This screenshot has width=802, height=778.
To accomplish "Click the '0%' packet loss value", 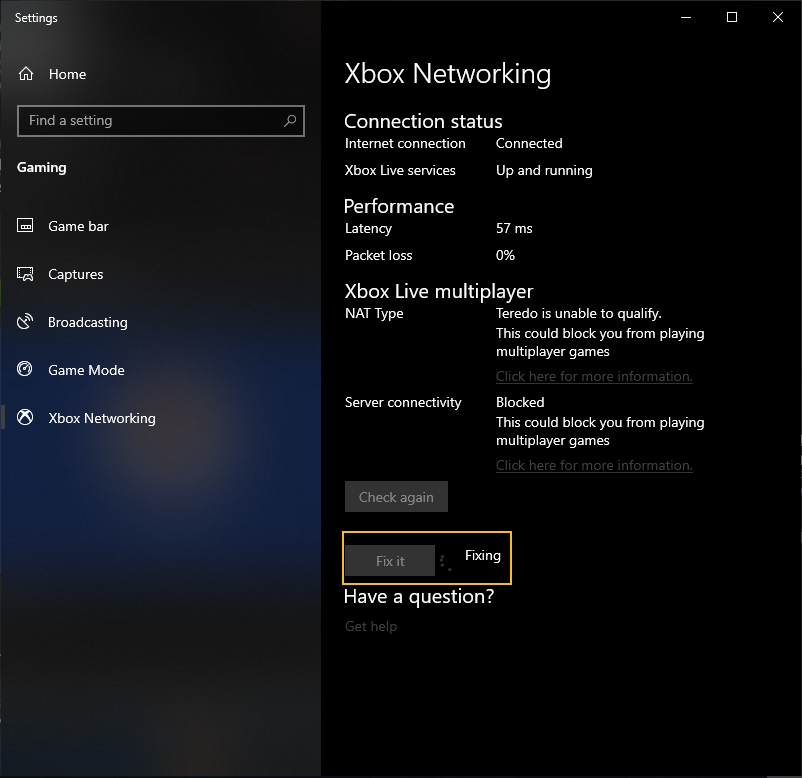I will [x=505, y=255].
